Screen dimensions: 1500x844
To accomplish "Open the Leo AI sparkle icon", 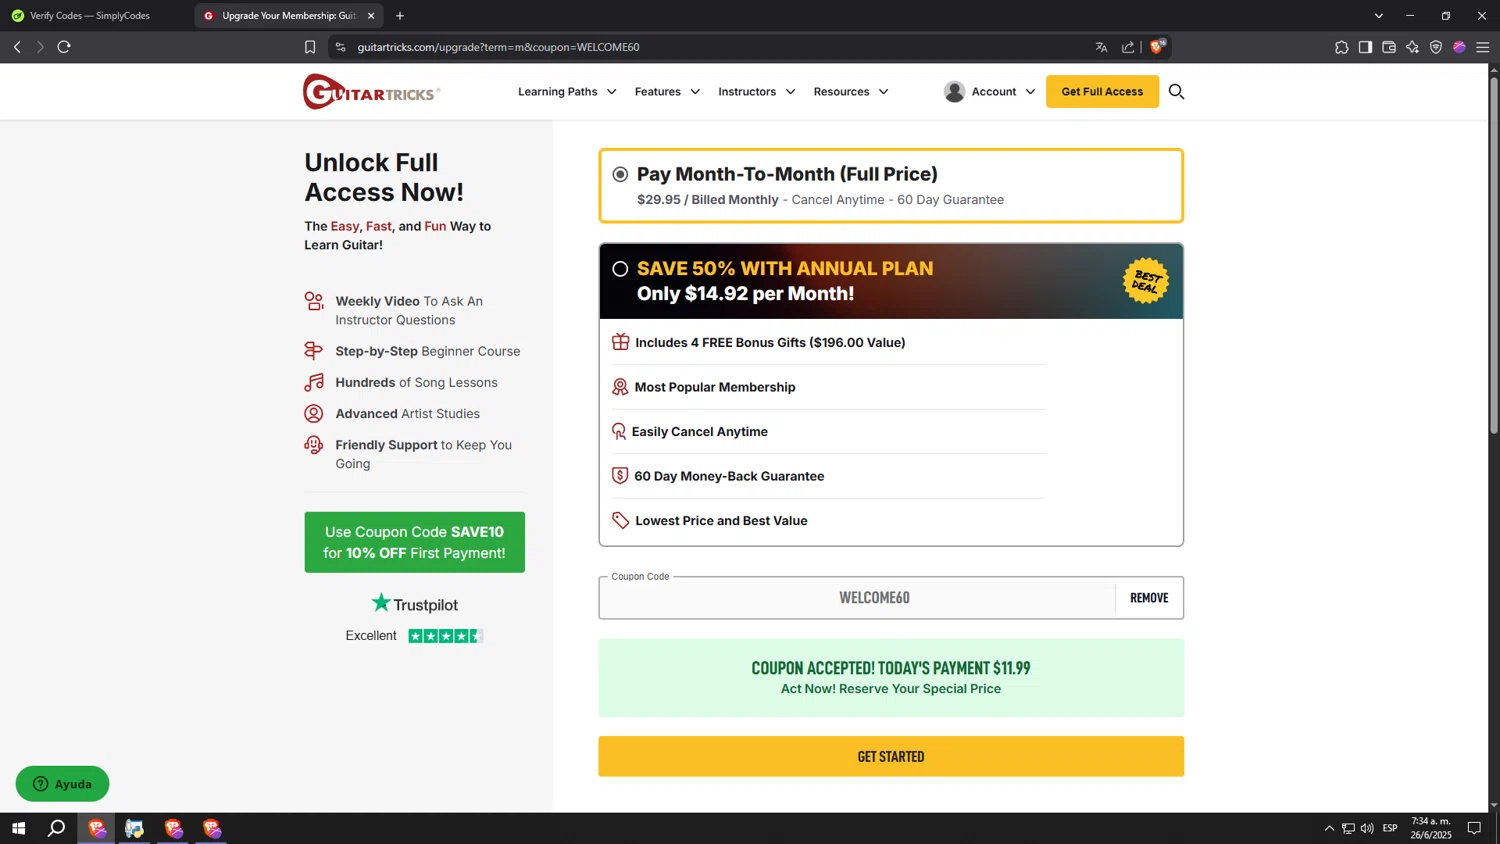I will pyautogui.click(x=1412, y=47).
